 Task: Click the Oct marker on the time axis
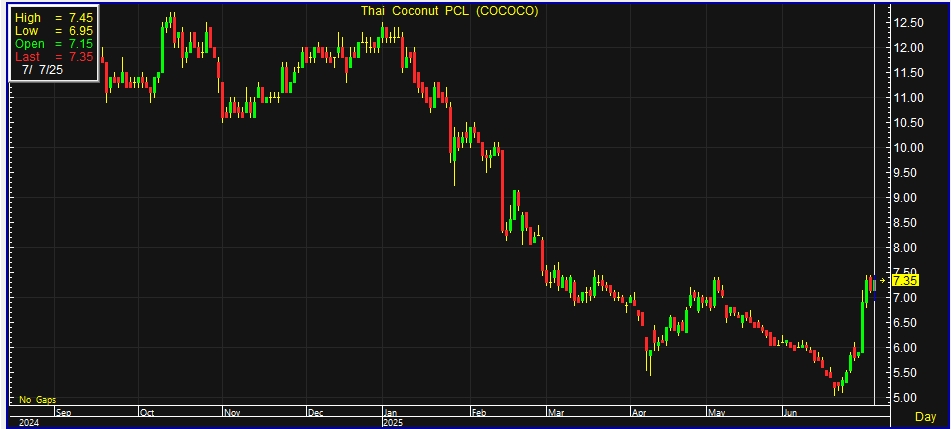[x=146, y=411]
